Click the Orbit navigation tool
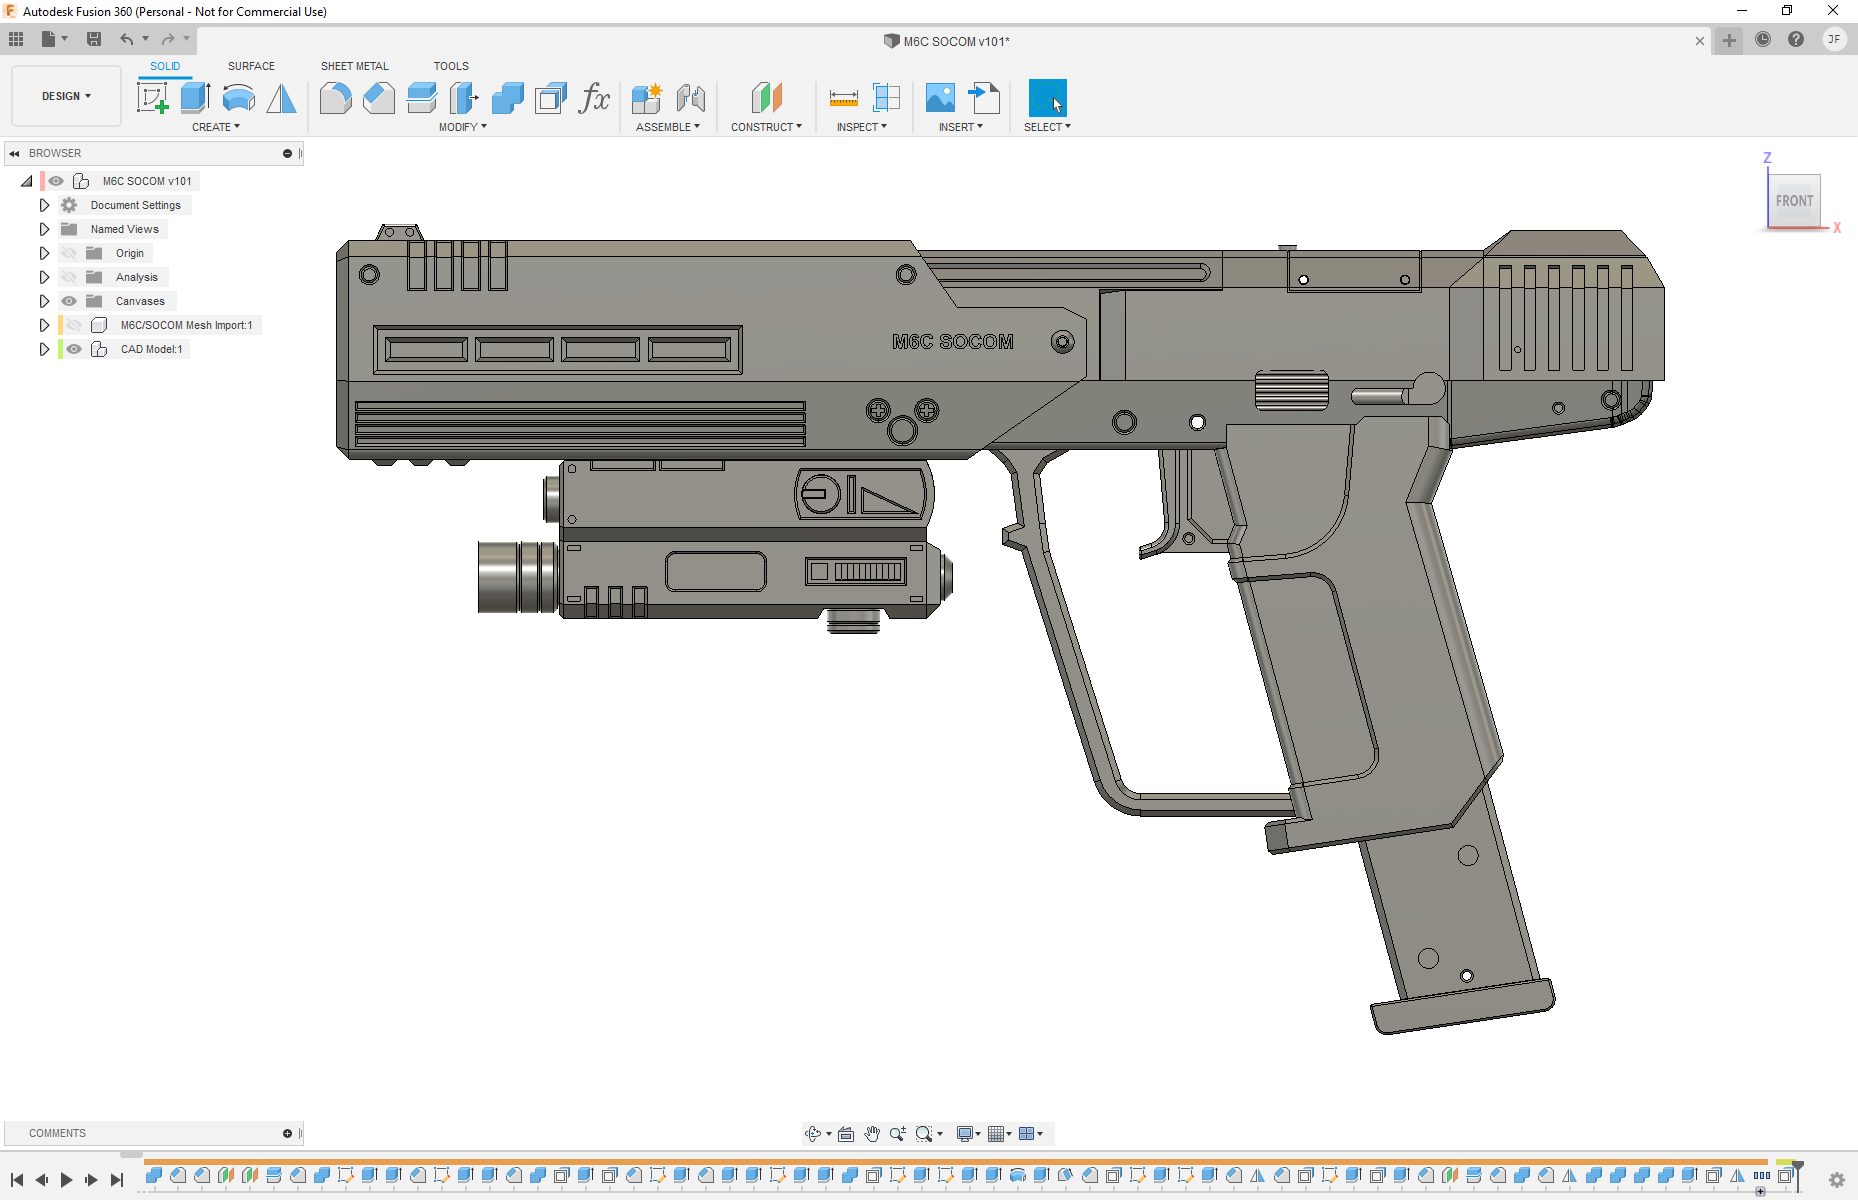1858x1200 pixels. [812, 1133]
